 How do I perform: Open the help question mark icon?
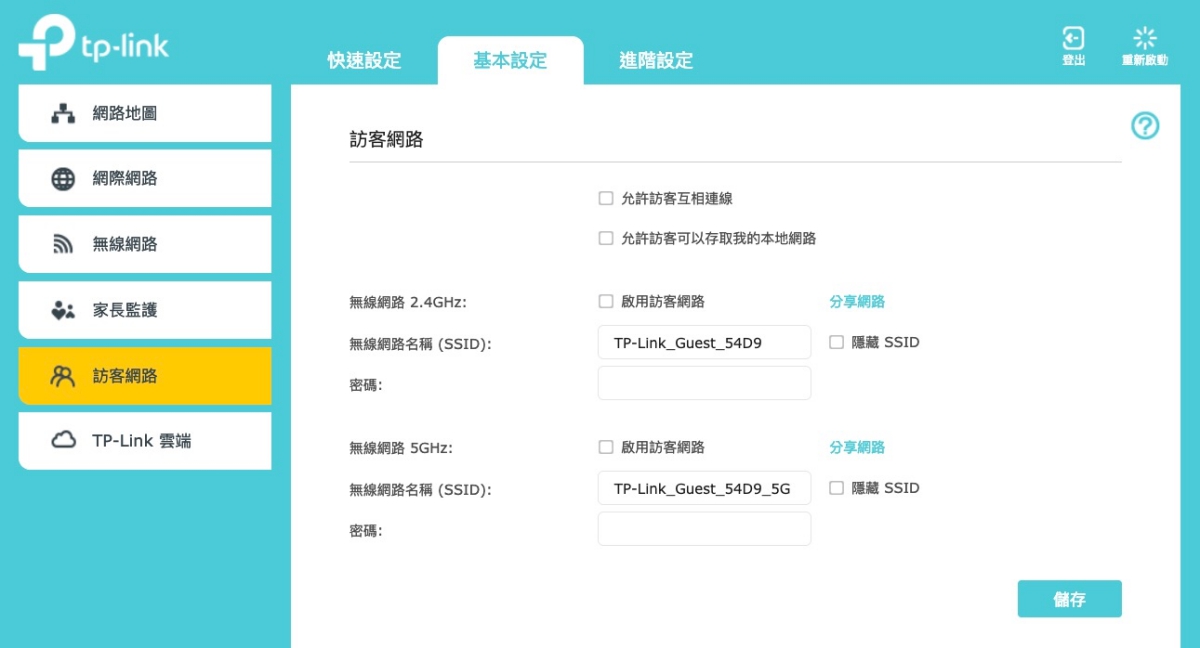point(1145,126)
